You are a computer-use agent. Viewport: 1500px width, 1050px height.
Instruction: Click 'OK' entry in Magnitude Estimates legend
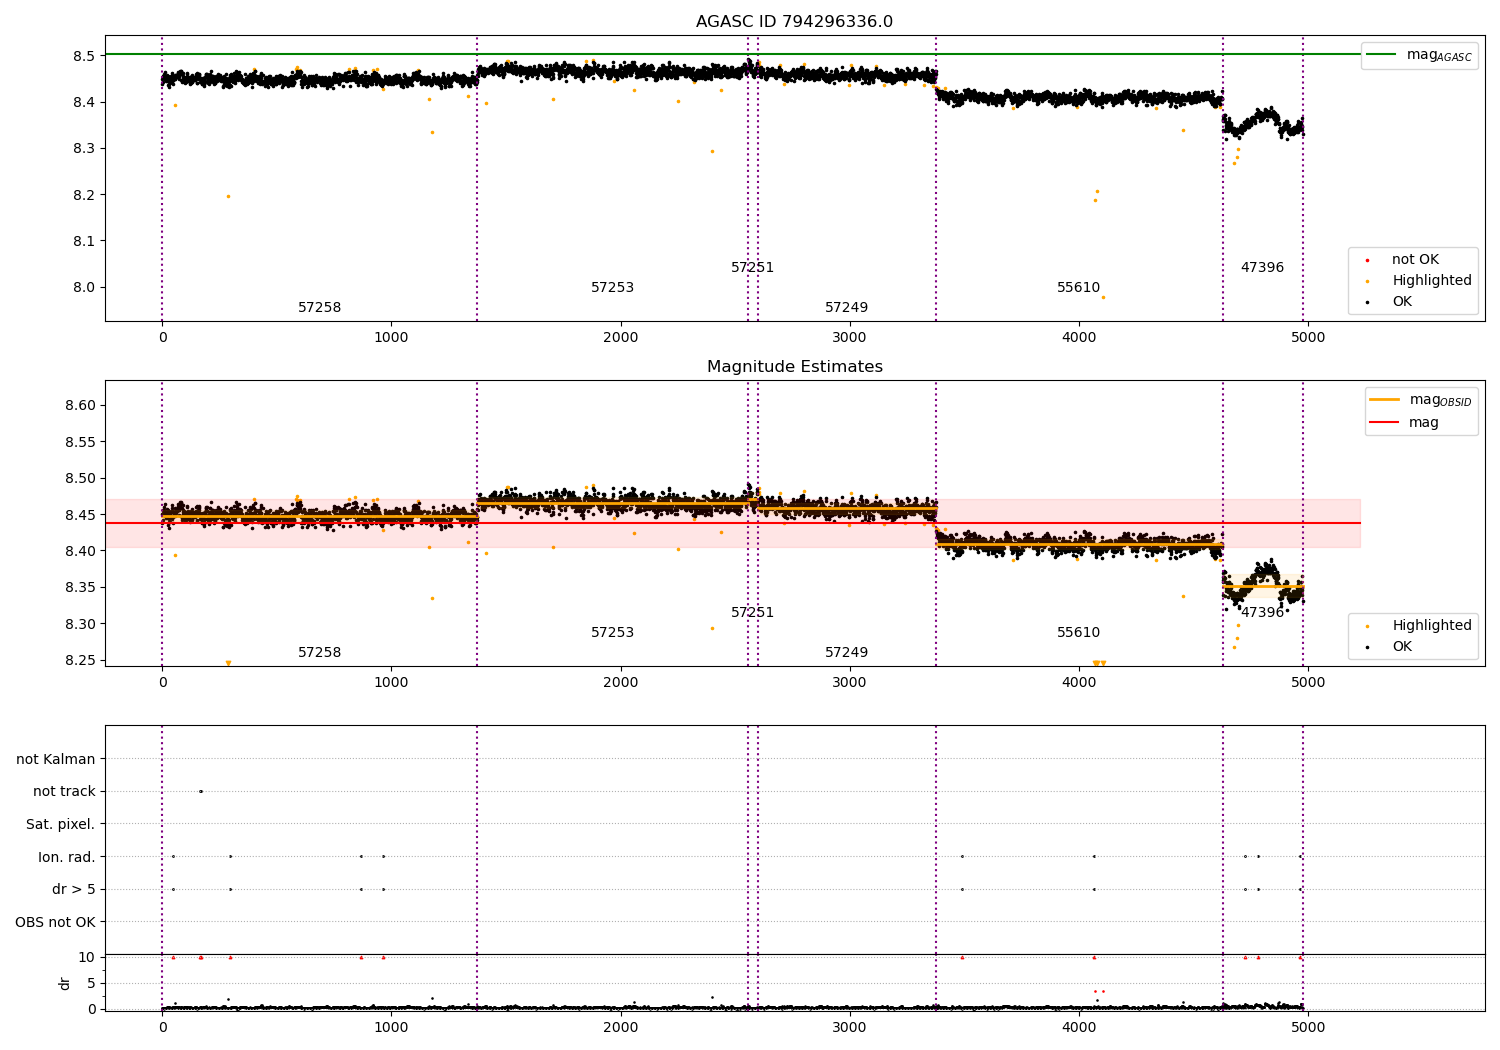click(x=1402, y=647)
